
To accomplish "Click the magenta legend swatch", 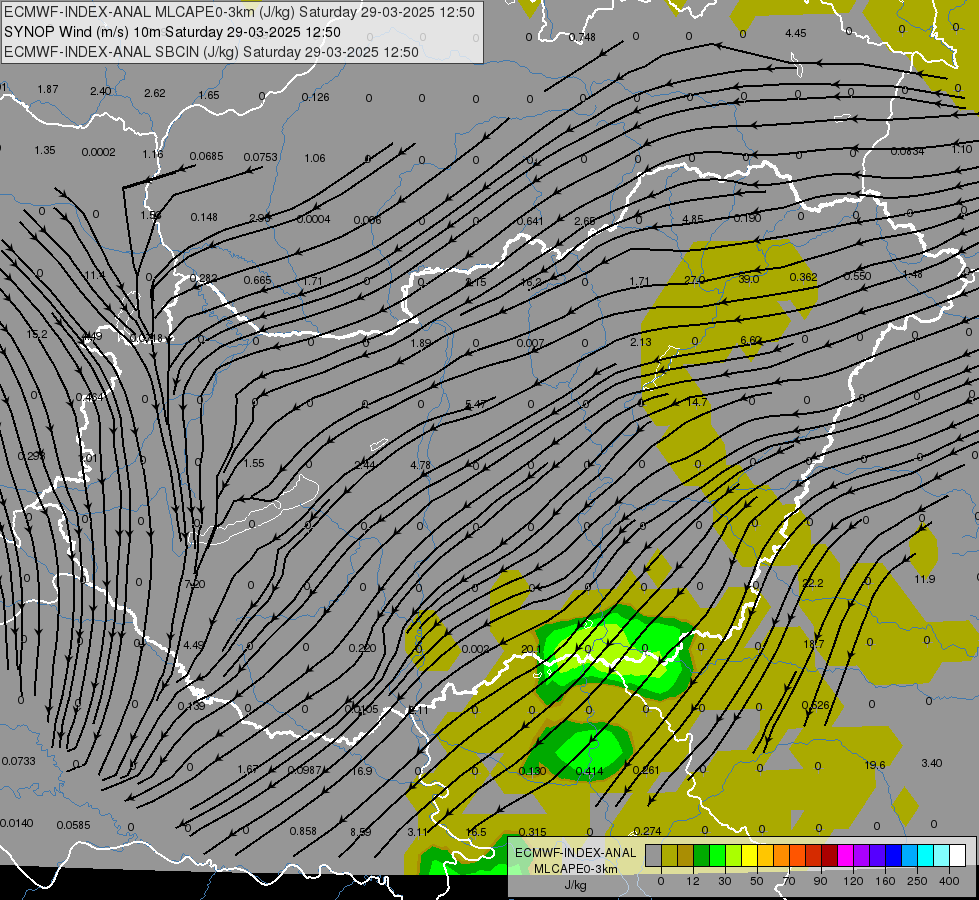I will tap(845, 856).
